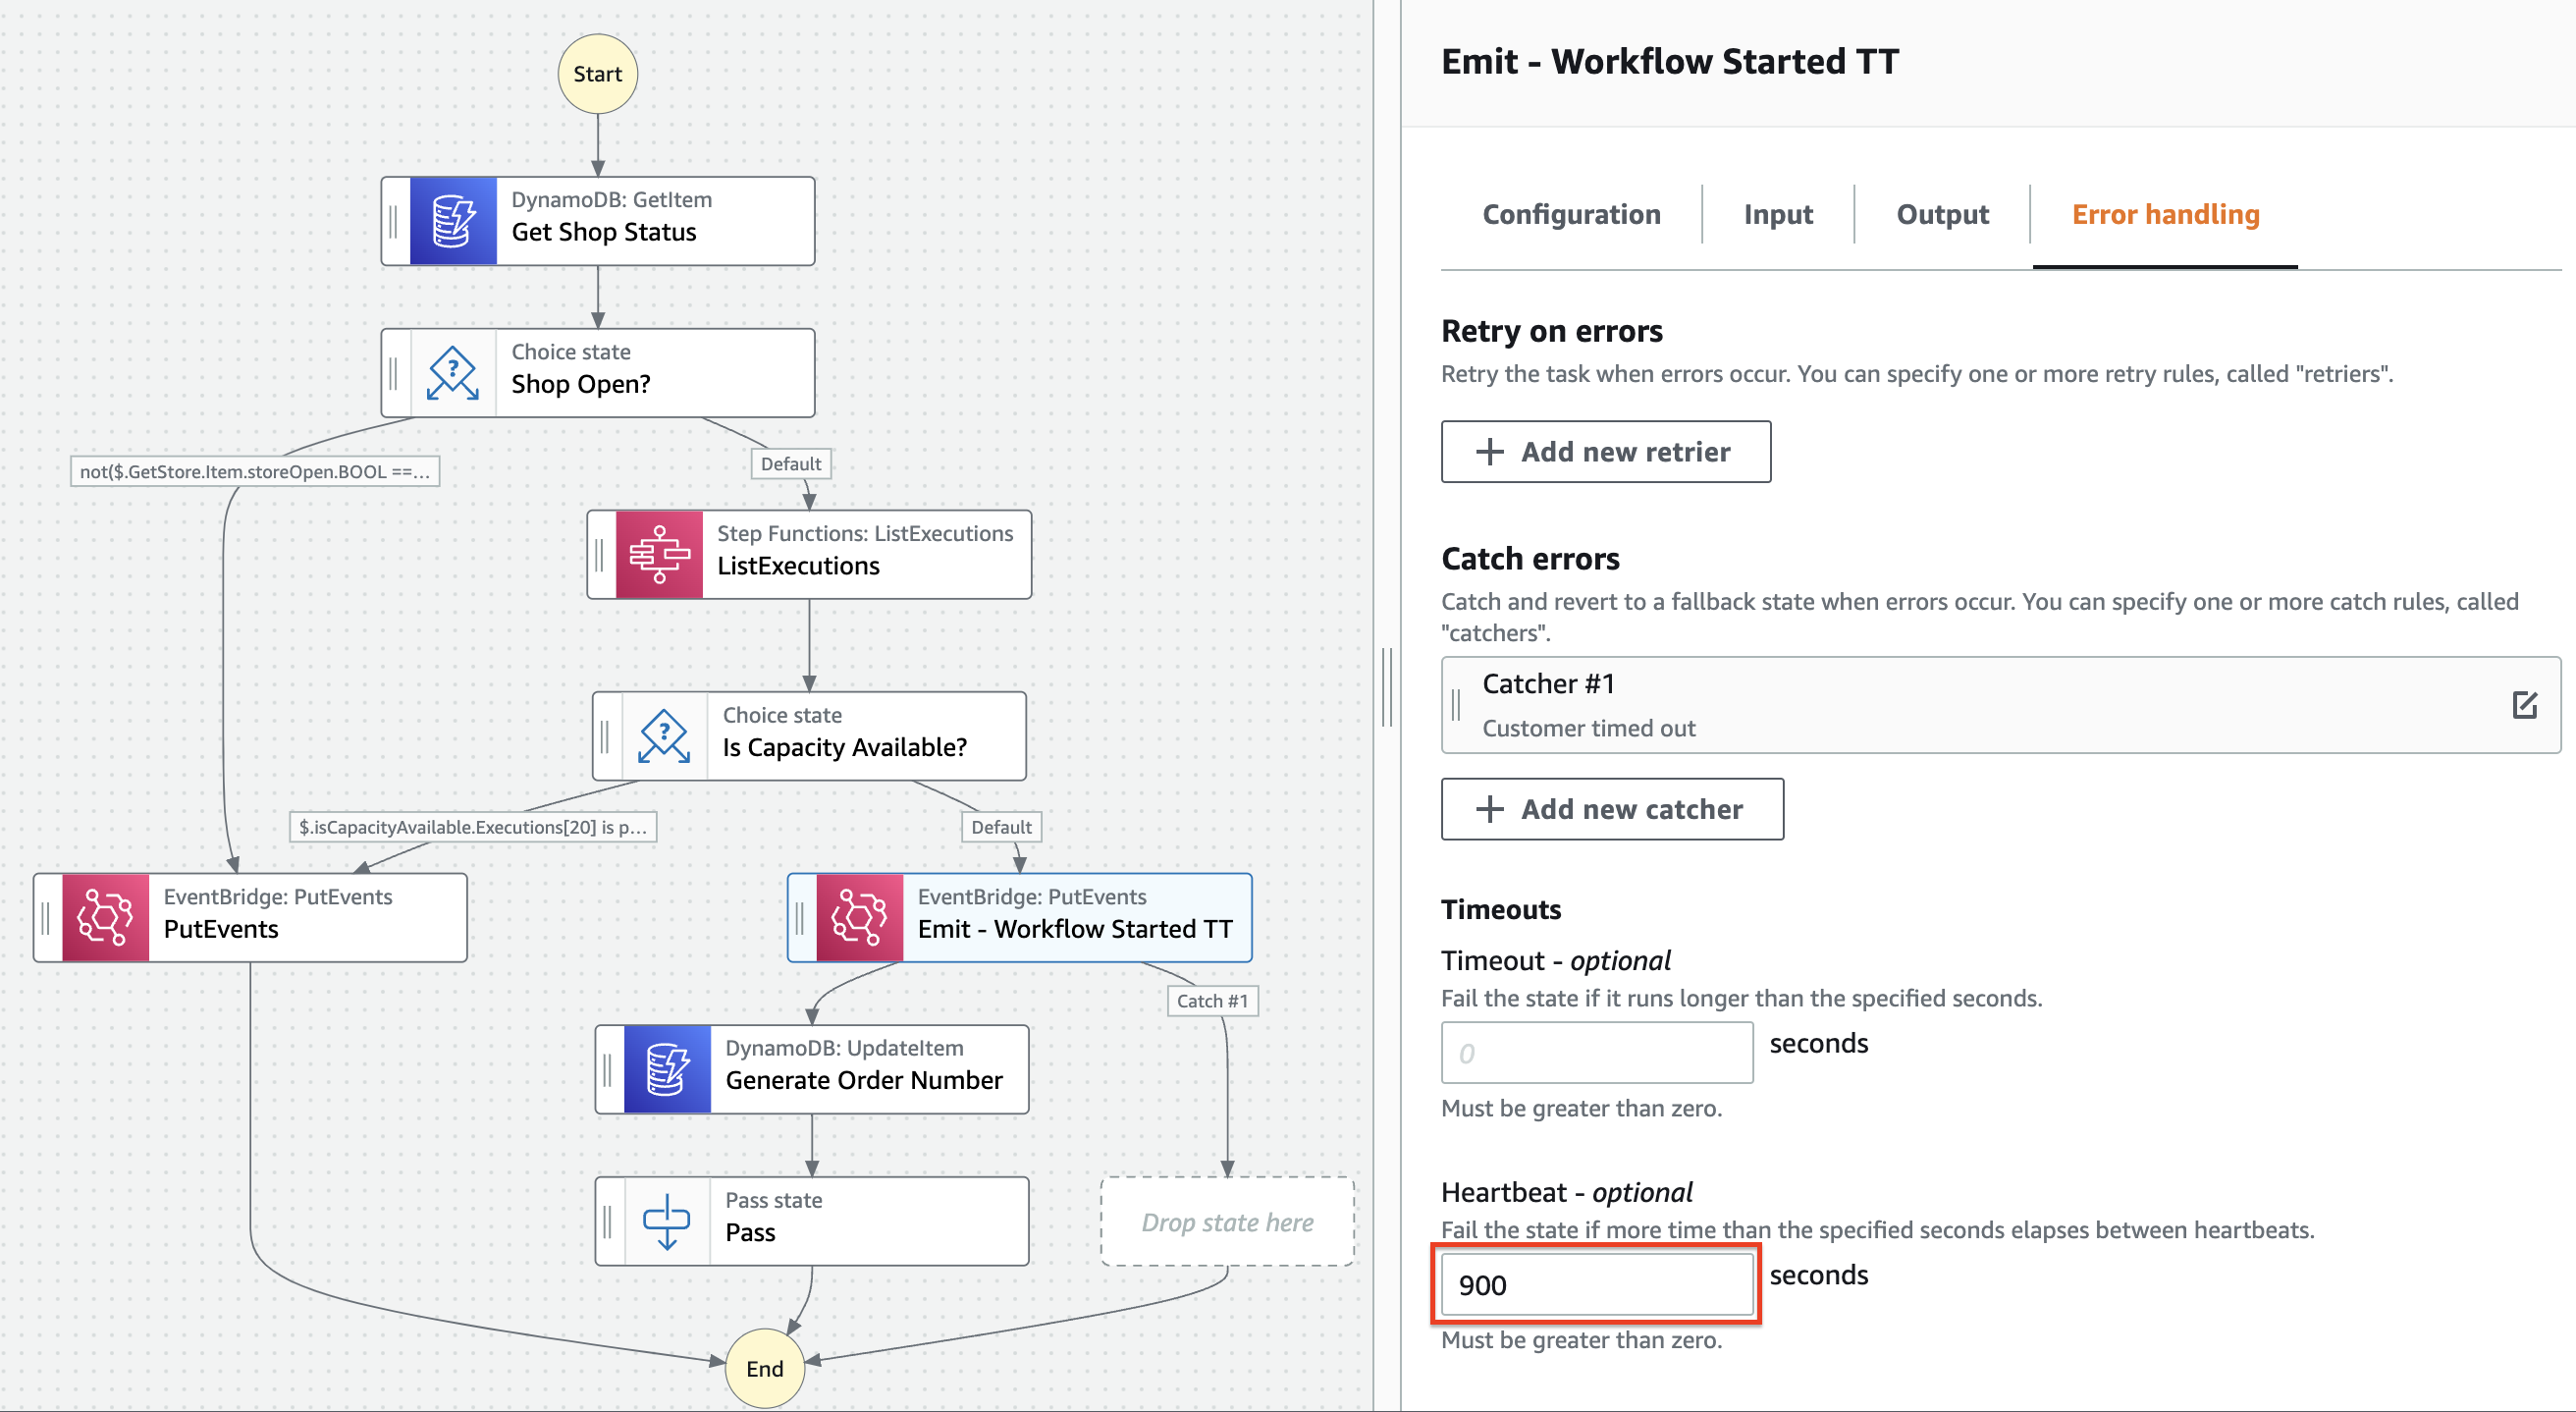Screen dimensions: 2576x1412
Task: Click the panel divider handle between canvas and inspector
Action: (1387, 688)
